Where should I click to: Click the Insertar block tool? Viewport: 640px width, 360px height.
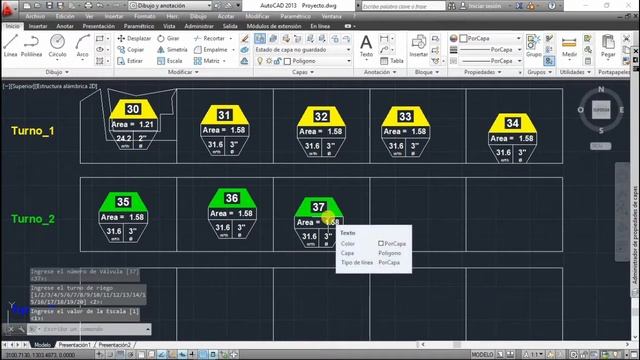click(418, 46)
